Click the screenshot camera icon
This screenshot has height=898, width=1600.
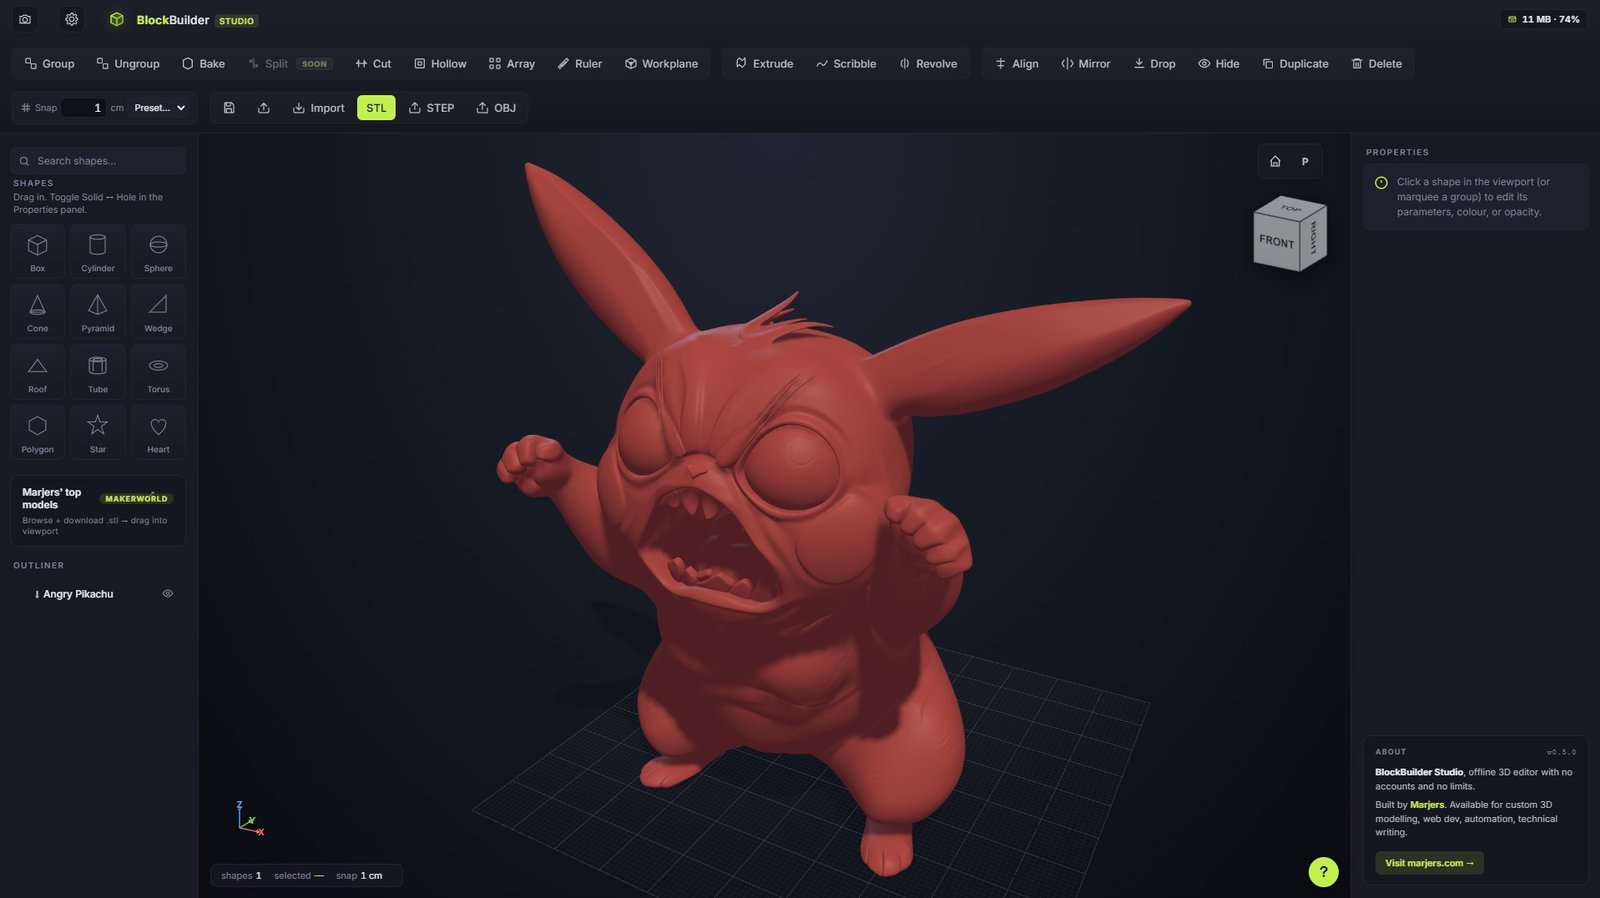pos(25,19)
